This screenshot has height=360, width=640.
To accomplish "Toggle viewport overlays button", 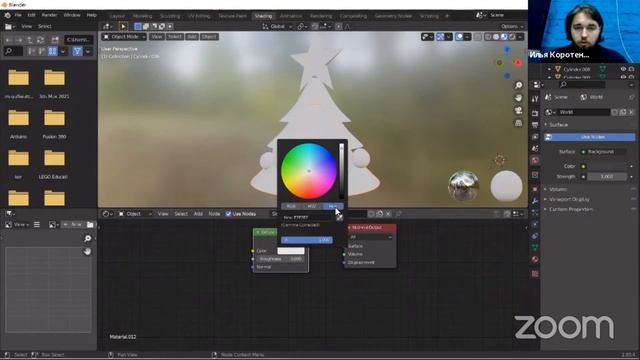I will click(459, 37).
